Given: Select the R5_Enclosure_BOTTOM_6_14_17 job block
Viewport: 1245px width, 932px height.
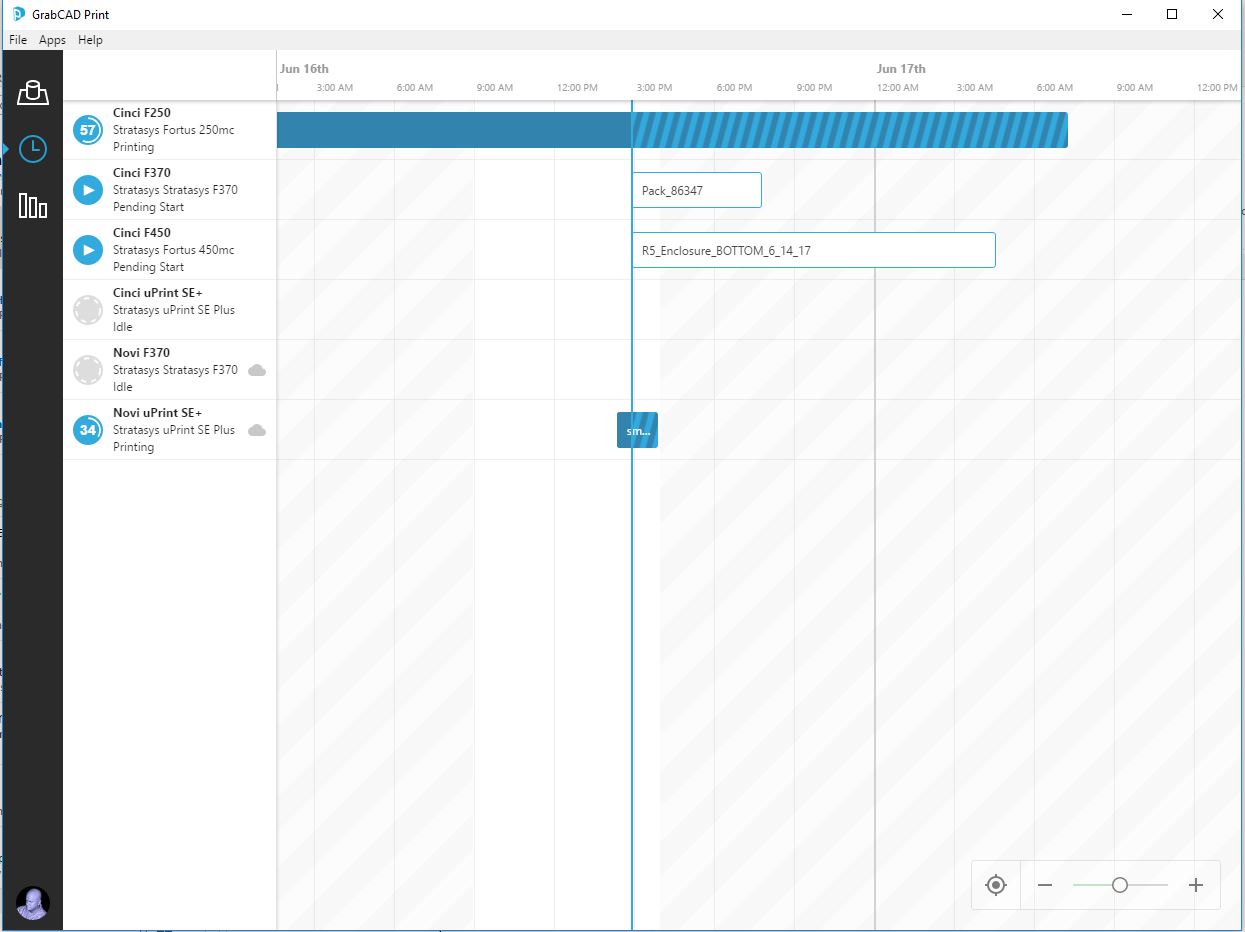Looking at the screenshot, I should [x=814, y=250].
